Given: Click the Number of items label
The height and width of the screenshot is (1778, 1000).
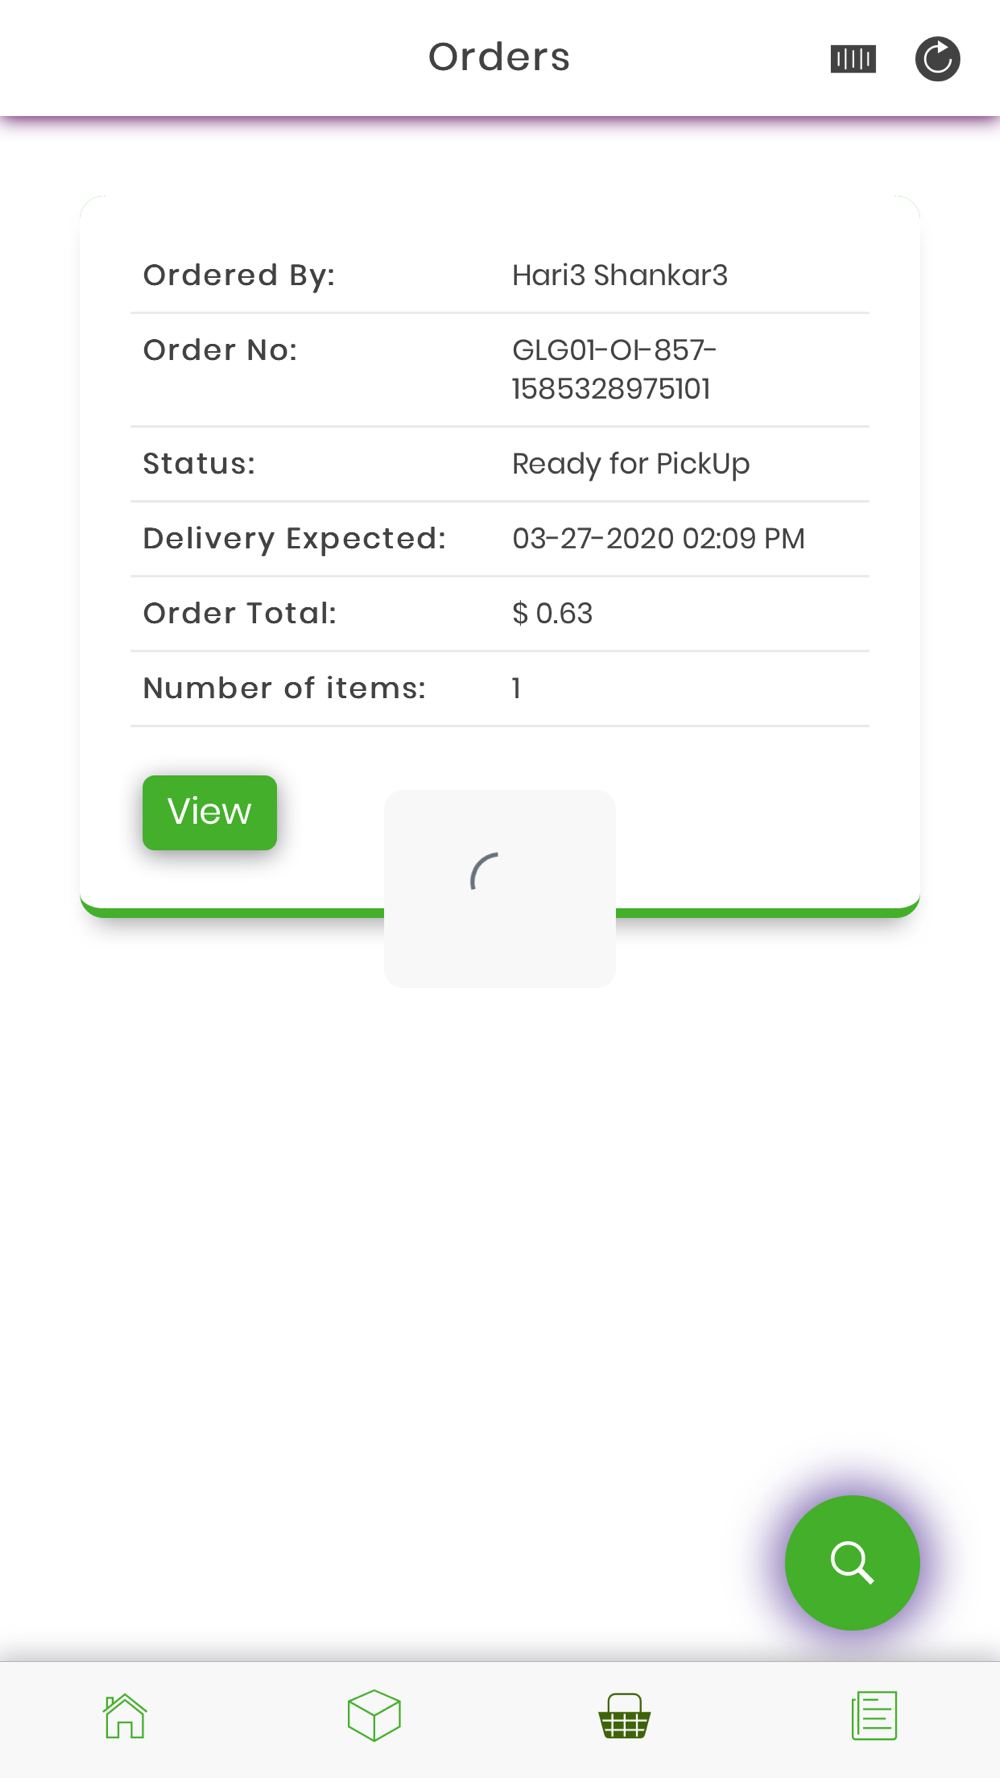Looking at the screenshot, I should click(284, 688).
